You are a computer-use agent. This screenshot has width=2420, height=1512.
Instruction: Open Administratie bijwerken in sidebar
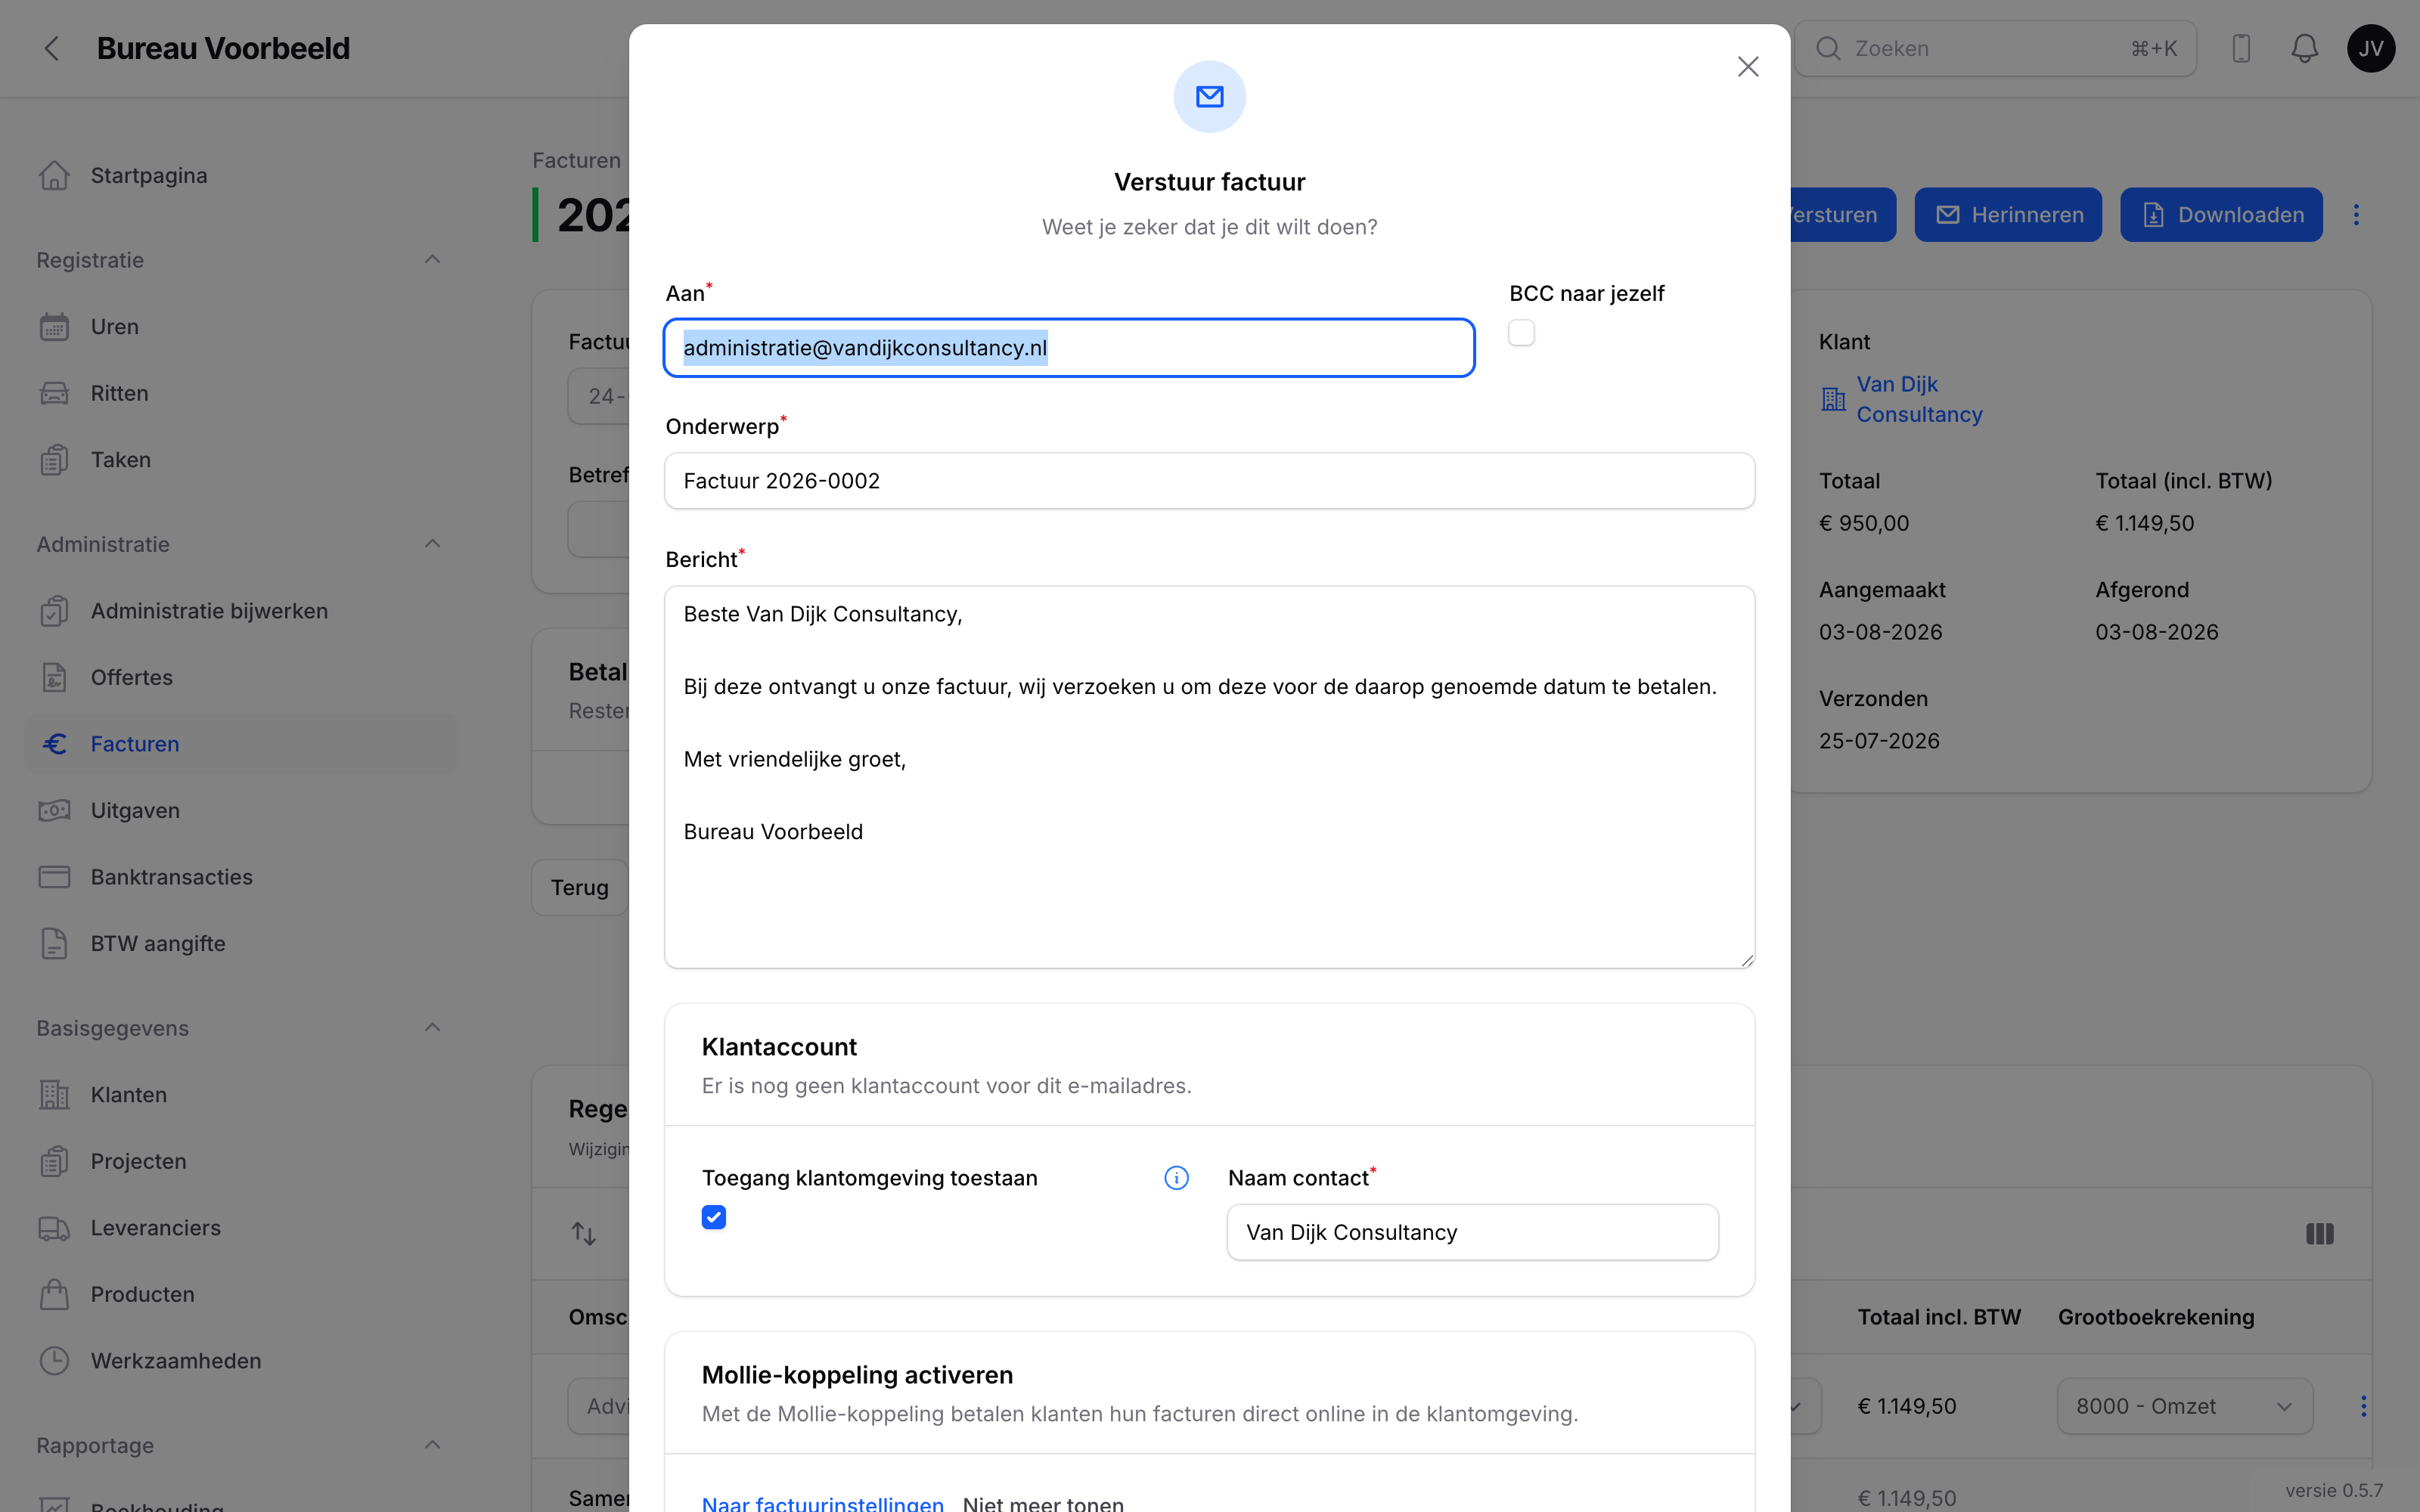209,611
